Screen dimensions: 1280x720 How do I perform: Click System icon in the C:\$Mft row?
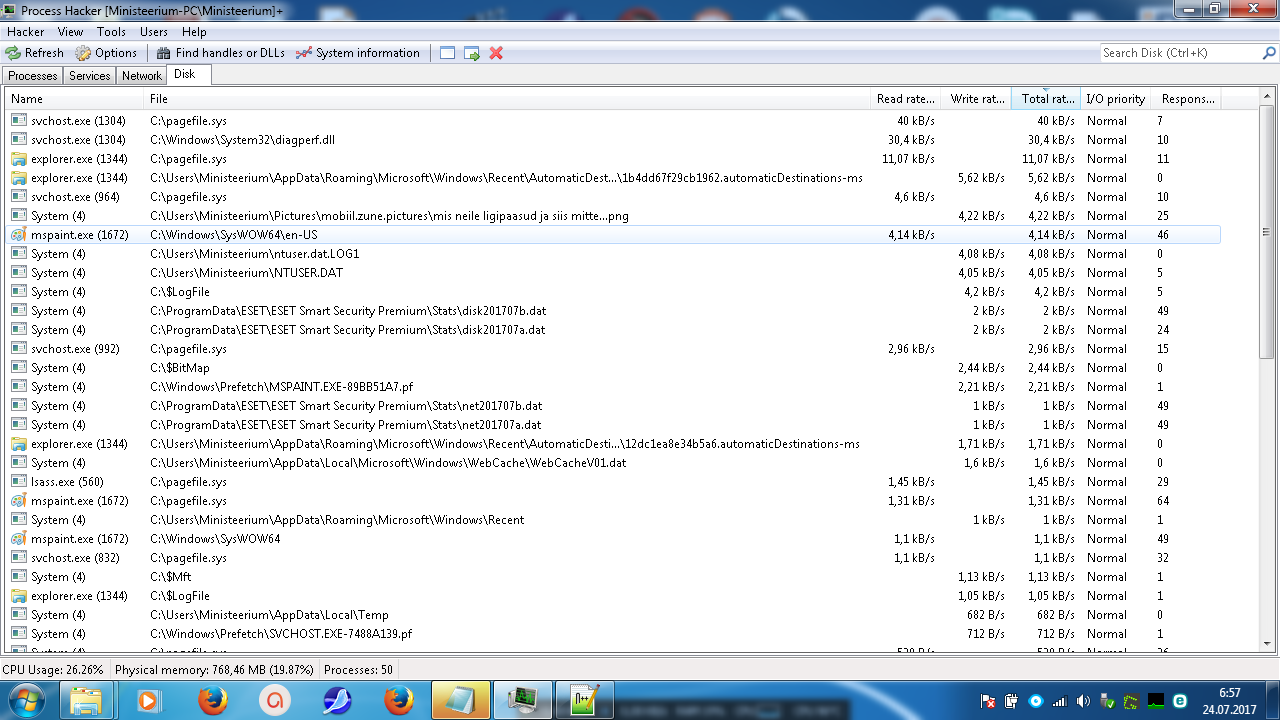click(x=18, y=577)
